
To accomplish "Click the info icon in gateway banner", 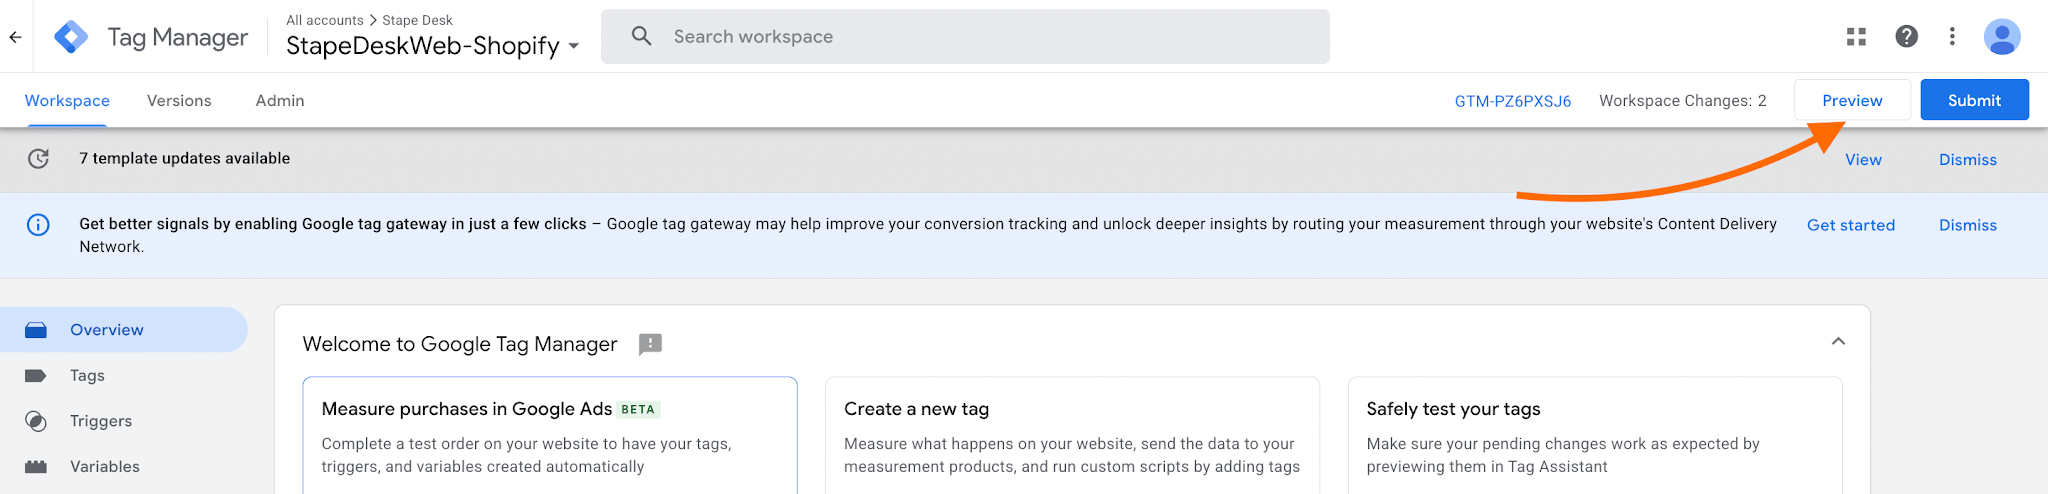I will pos(38,225).
